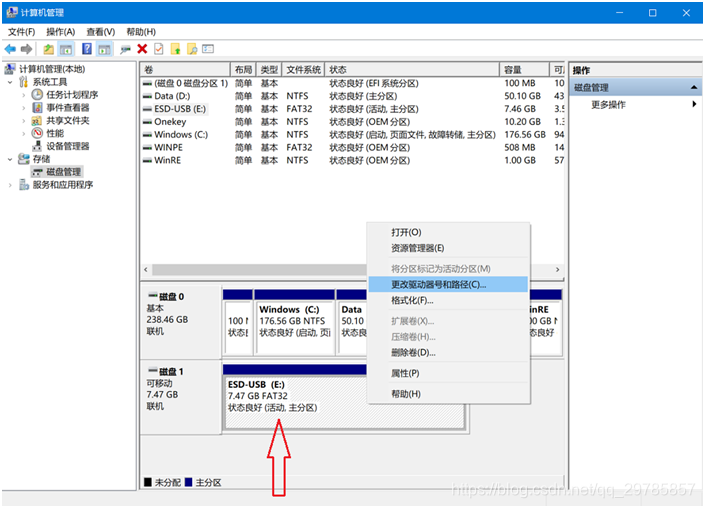Image resolution: width=705 pixels, height=508 pixels.
Task: Select the Windows (C:) volume row
Action: pos(352,134)
